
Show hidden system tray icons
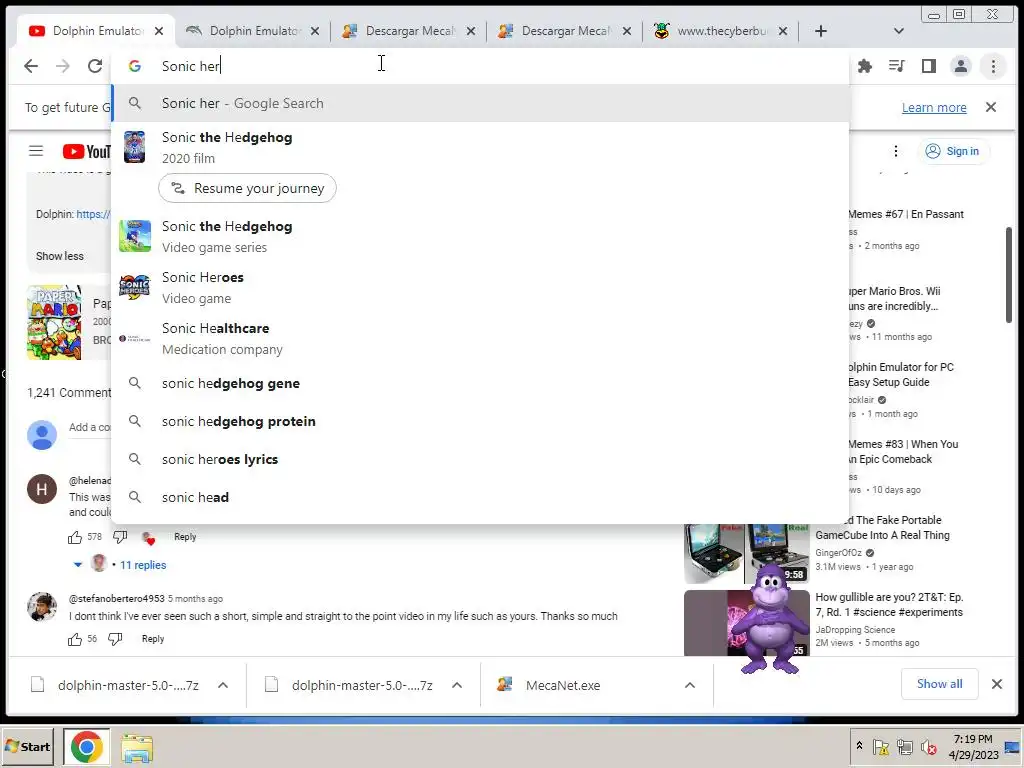coord(859,745)
